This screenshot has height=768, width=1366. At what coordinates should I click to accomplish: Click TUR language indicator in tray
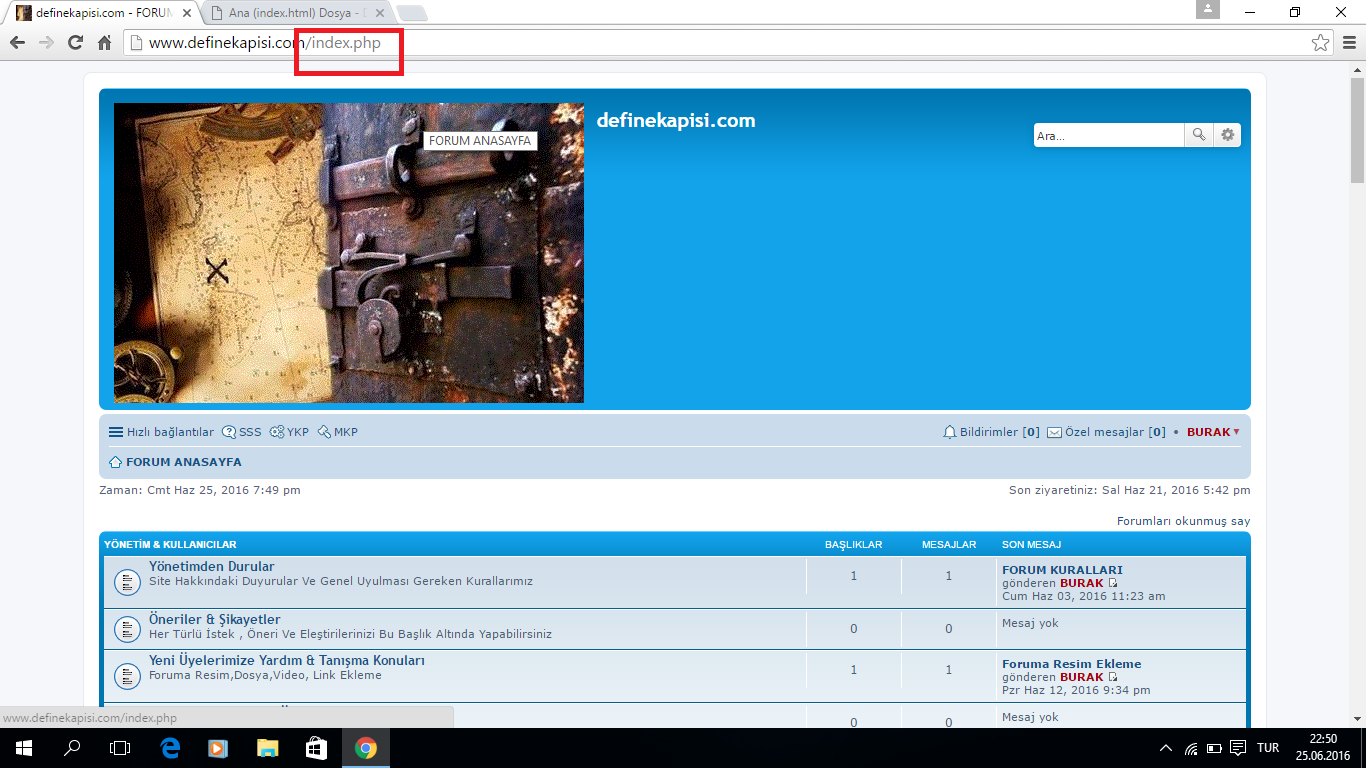click(x=1268, y=748)
